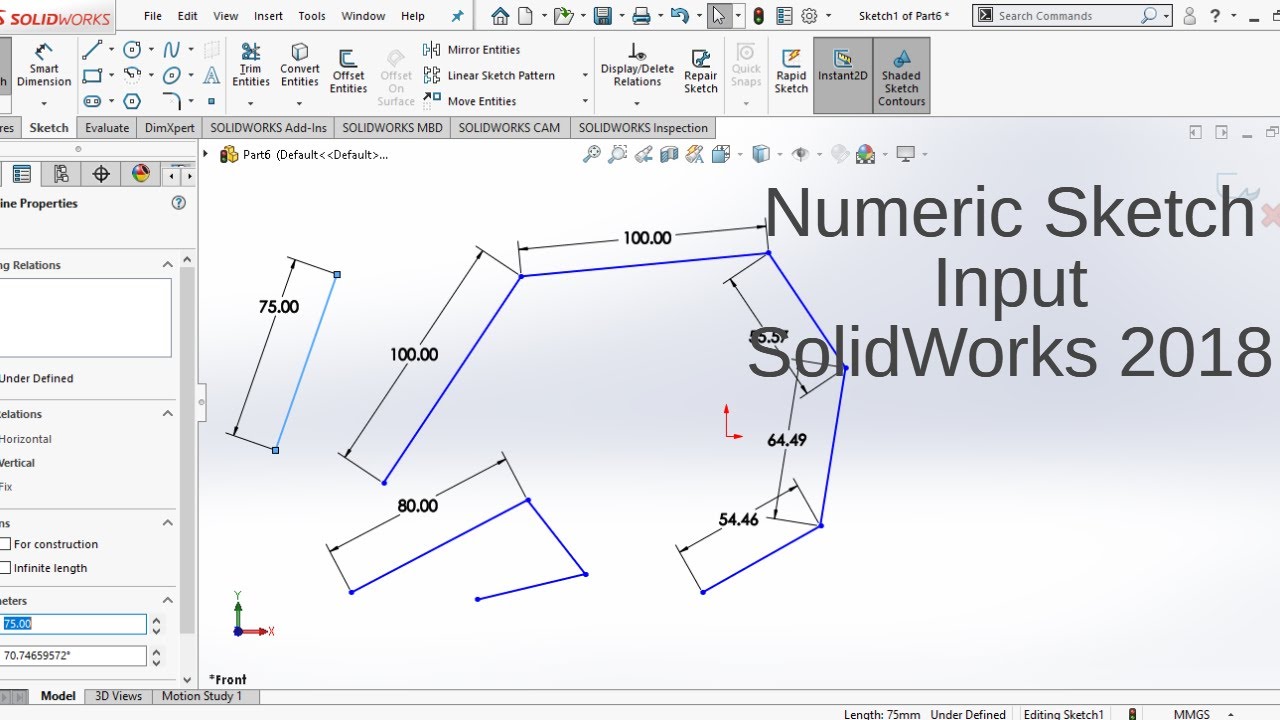This screenshot has width=1280, height=720.
Task: Open the DimXpertManager target tab
Action: pos(101,174)
